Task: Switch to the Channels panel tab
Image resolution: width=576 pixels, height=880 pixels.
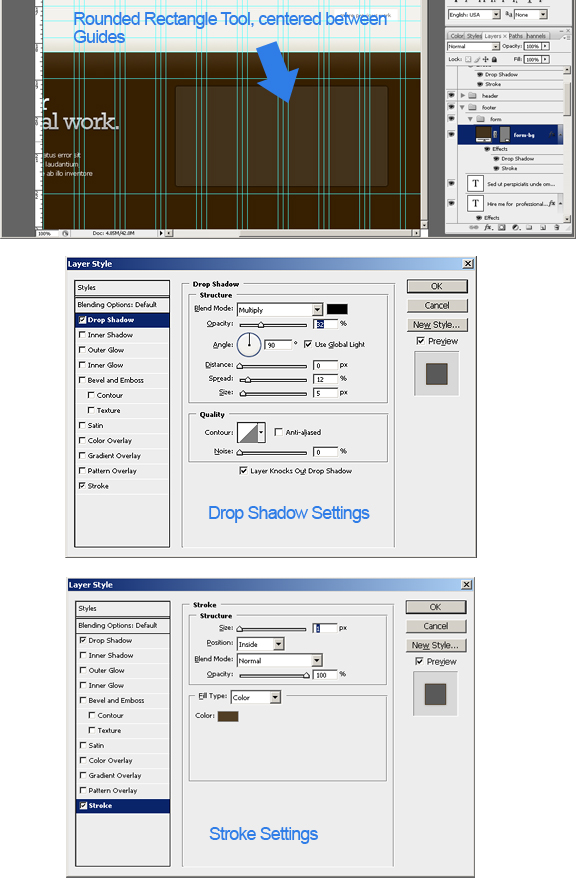Action: click(536, 36)
